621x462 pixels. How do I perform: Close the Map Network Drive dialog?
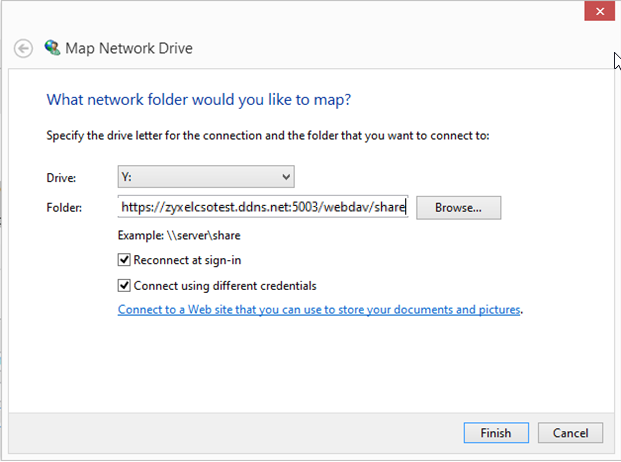tap(598, 12)
